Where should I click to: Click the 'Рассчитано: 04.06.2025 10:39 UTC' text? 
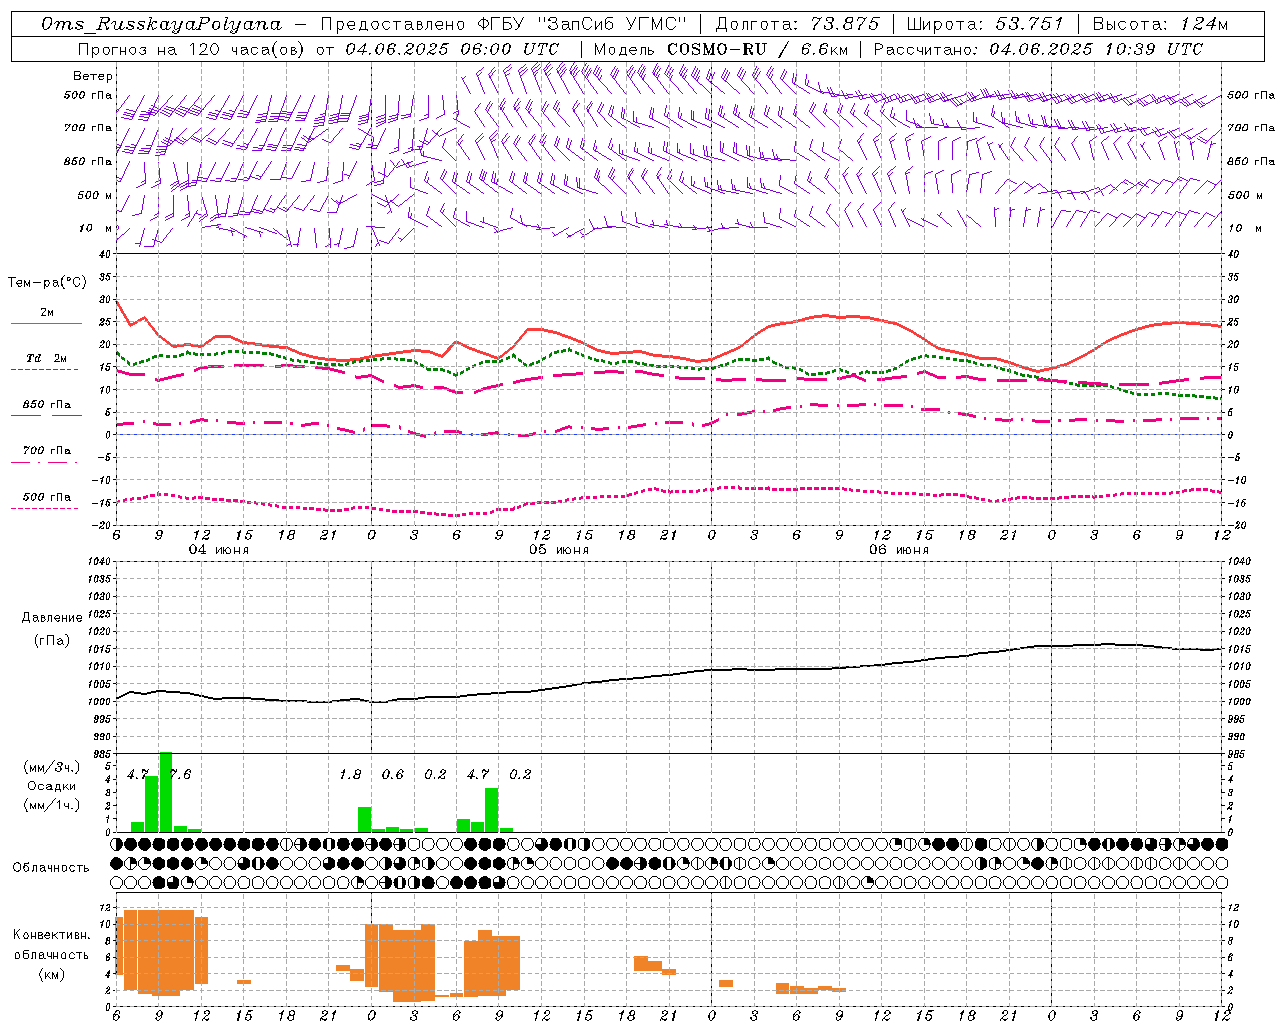coord(1038,49)
